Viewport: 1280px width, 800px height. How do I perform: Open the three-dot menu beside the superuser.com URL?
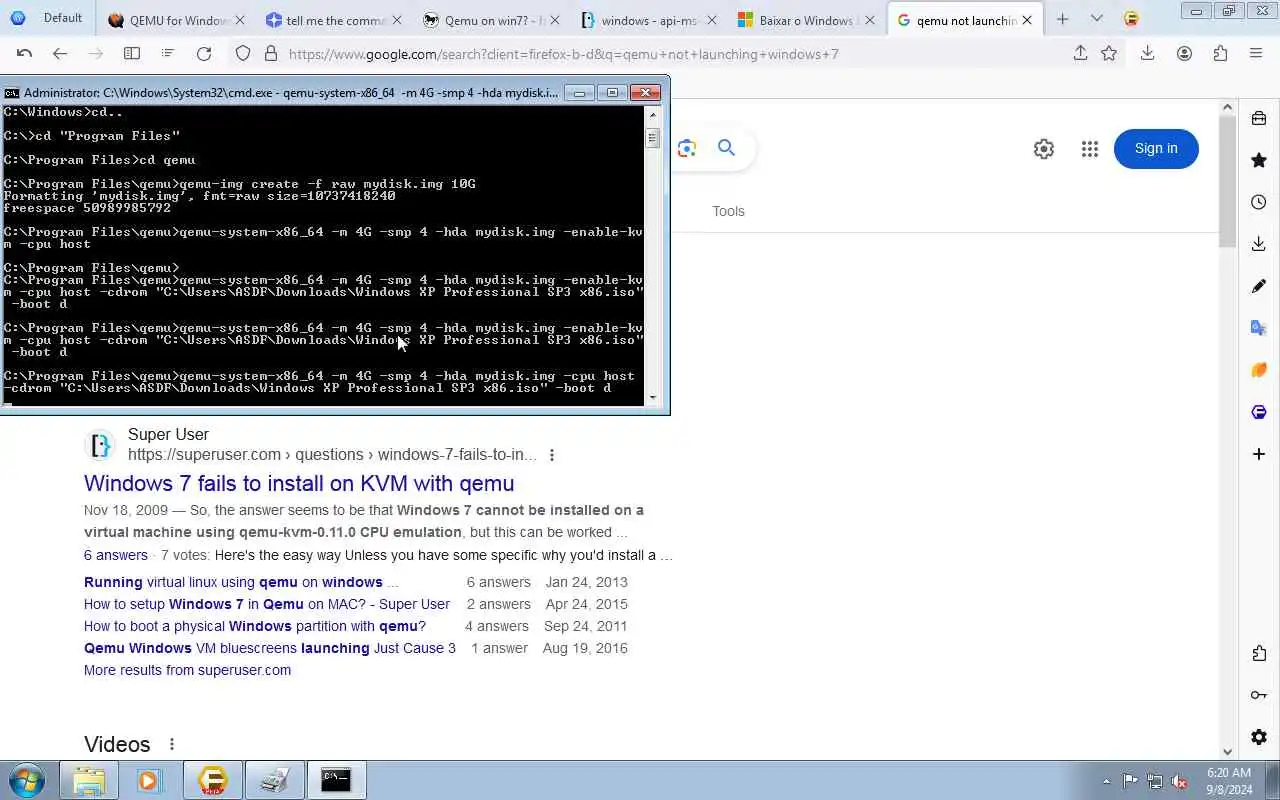point(551,455)
